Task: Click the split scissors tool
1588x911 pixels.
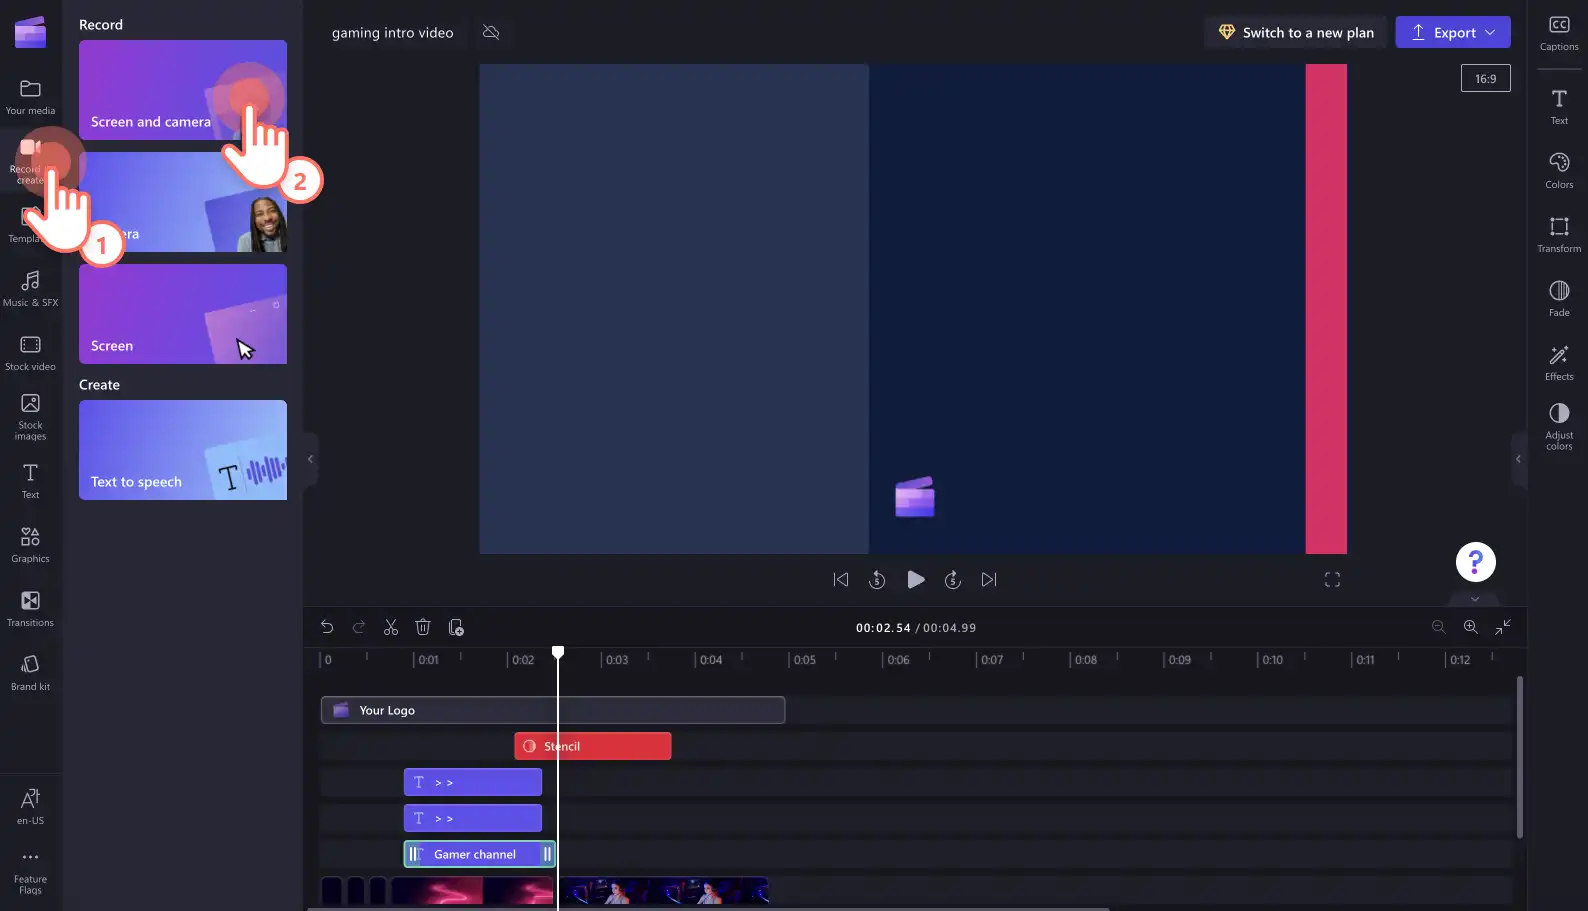Action: coord(391,627)
